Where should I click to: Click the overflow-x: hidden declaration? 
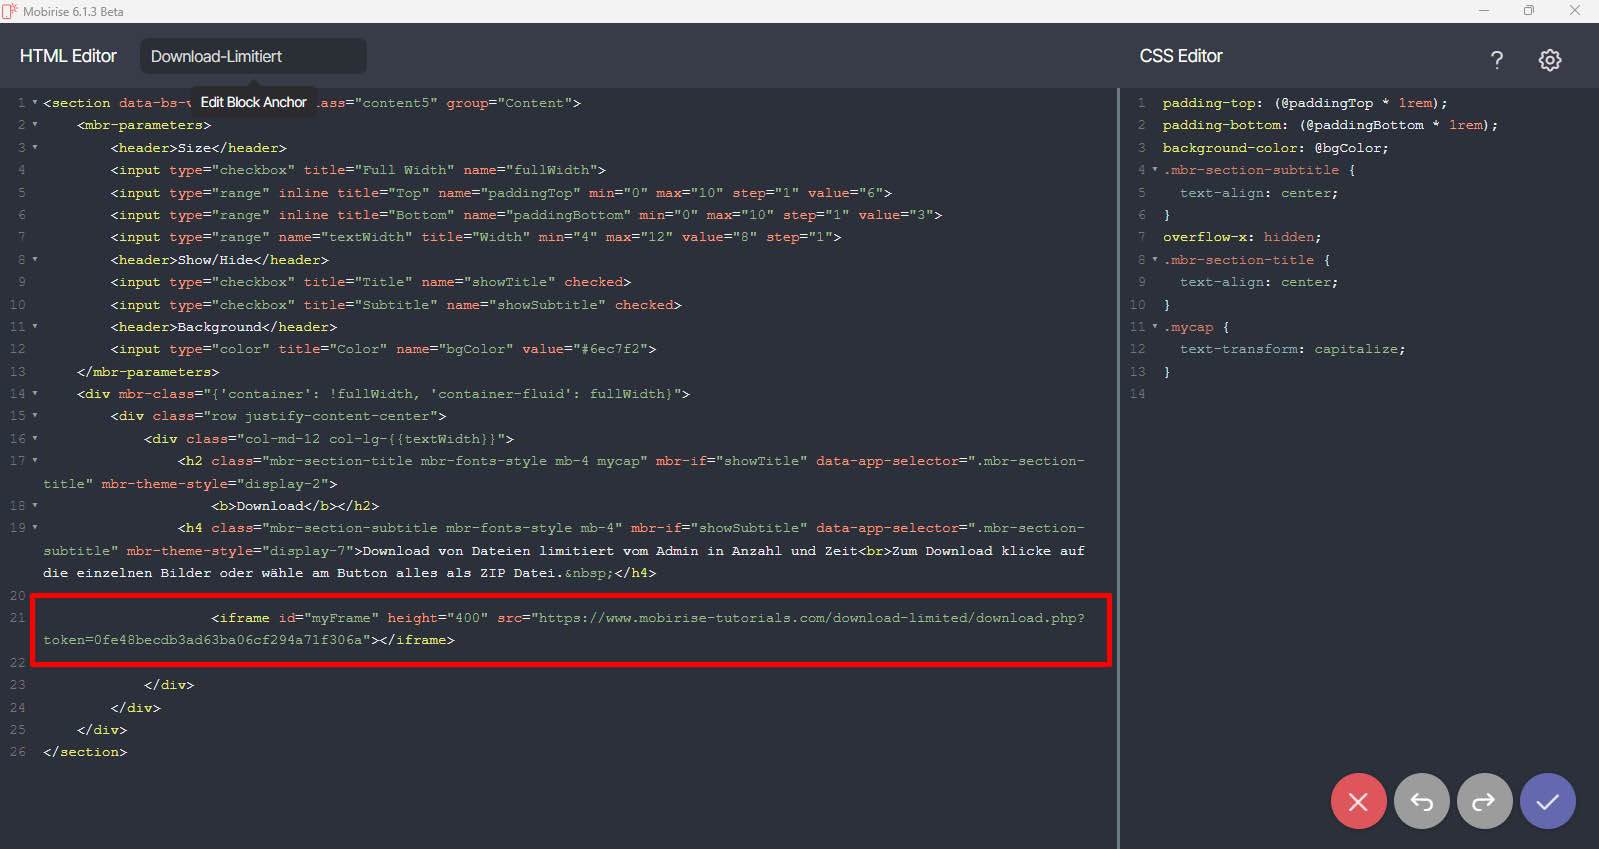point(1242,237)
